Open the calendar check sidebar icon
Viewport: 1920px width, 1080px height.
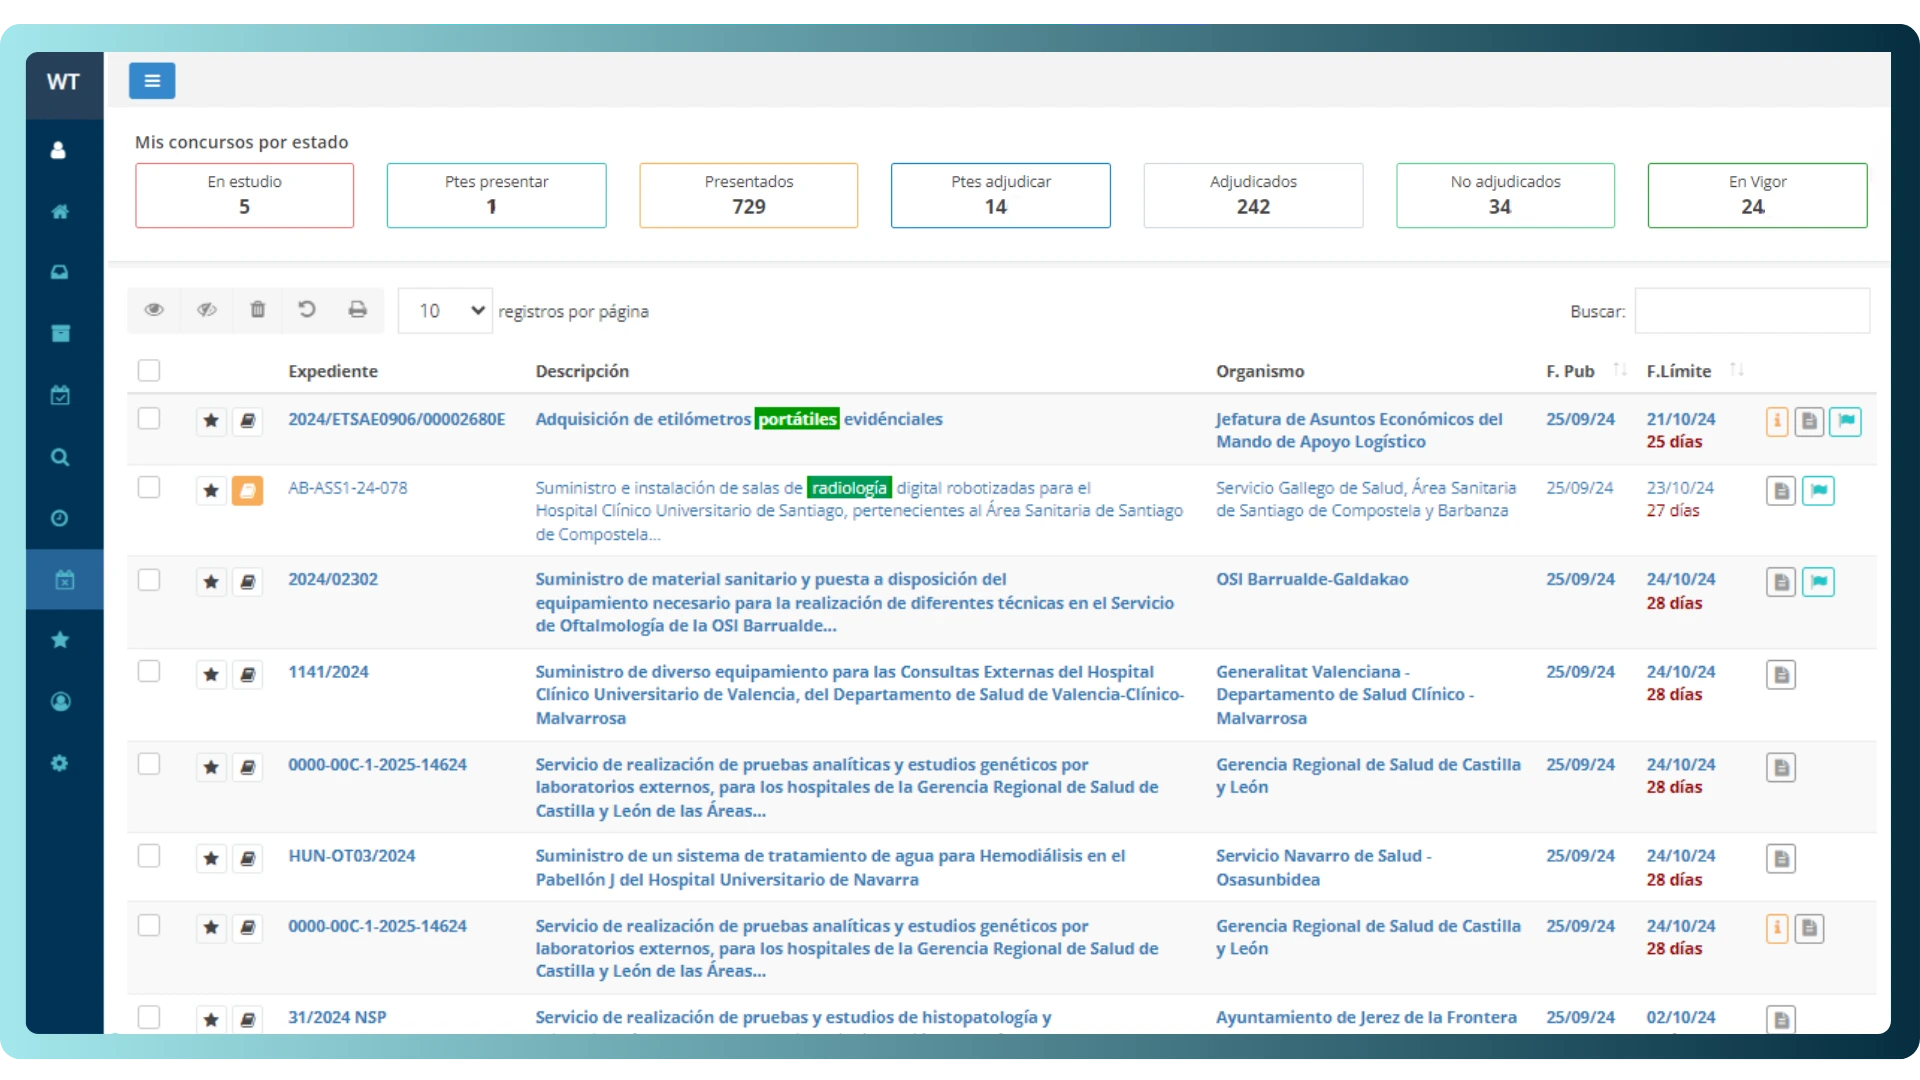[x=59, y=395]
